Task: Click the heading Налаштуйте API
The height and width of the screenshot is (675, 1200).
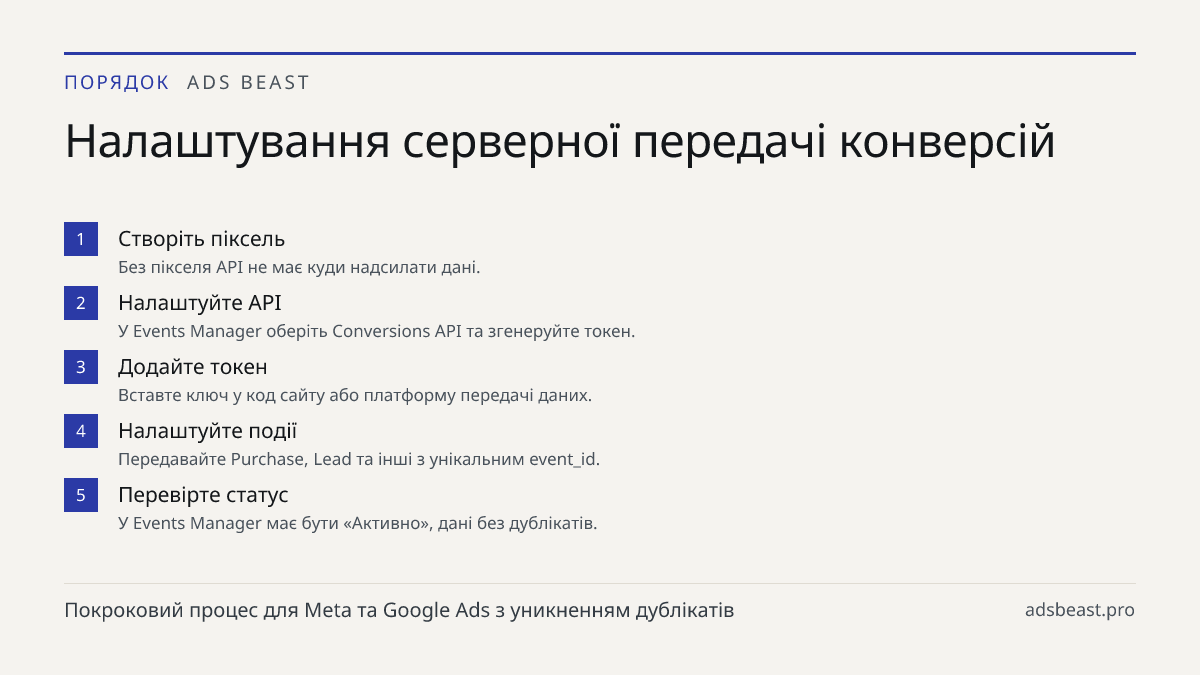Action: tap(200, 303)
